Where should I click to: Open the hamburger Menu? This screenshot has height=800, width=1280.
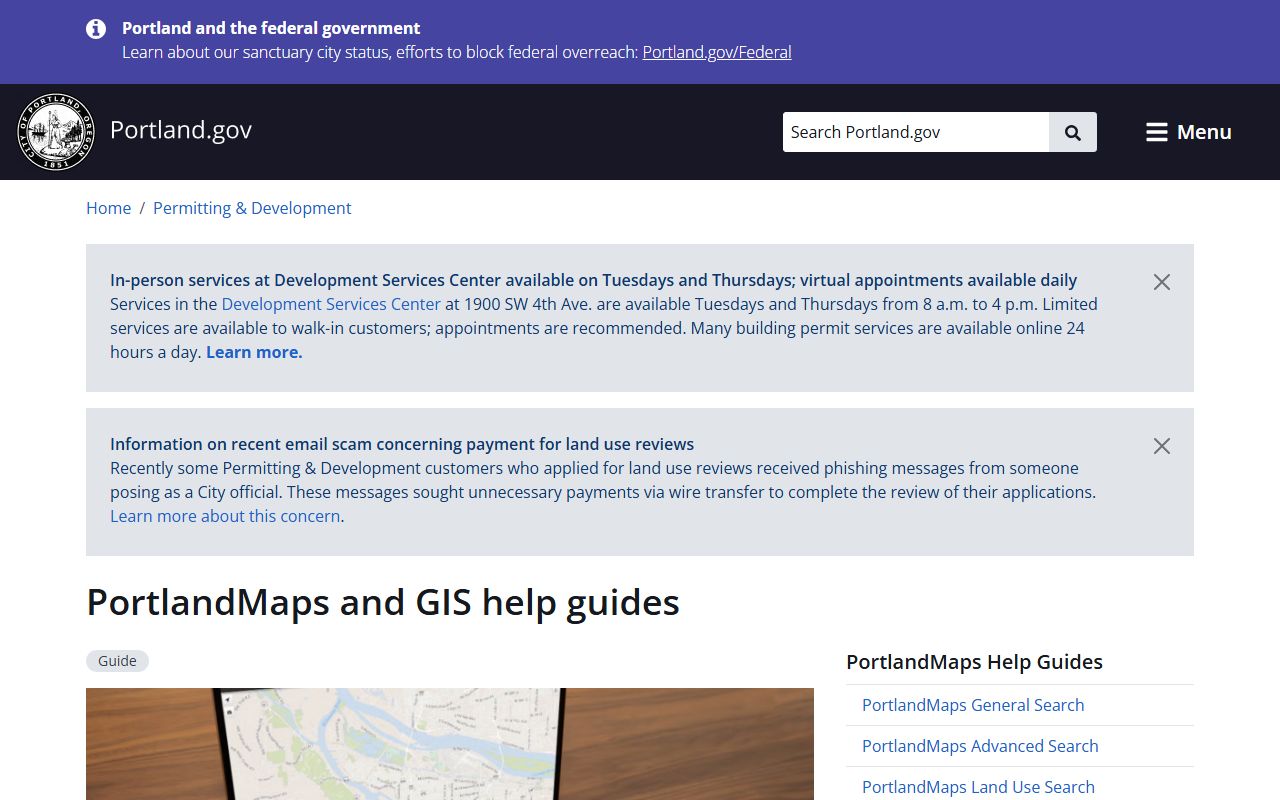[x=1188, y=132]
